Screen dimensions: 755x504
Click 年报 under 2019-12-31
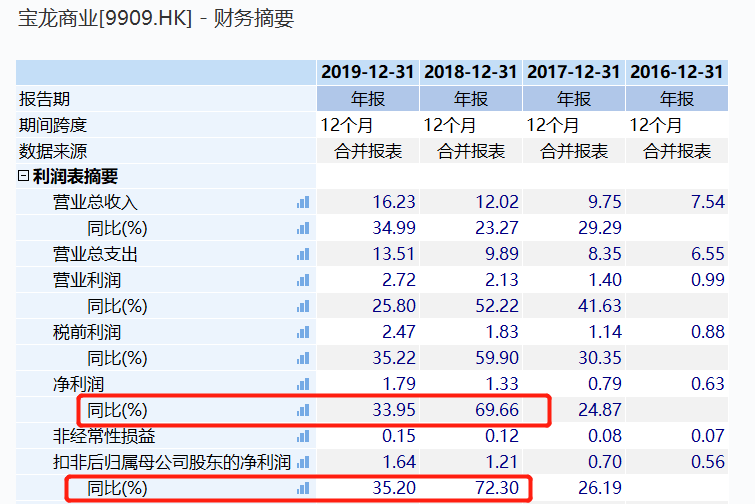(368, 99)
